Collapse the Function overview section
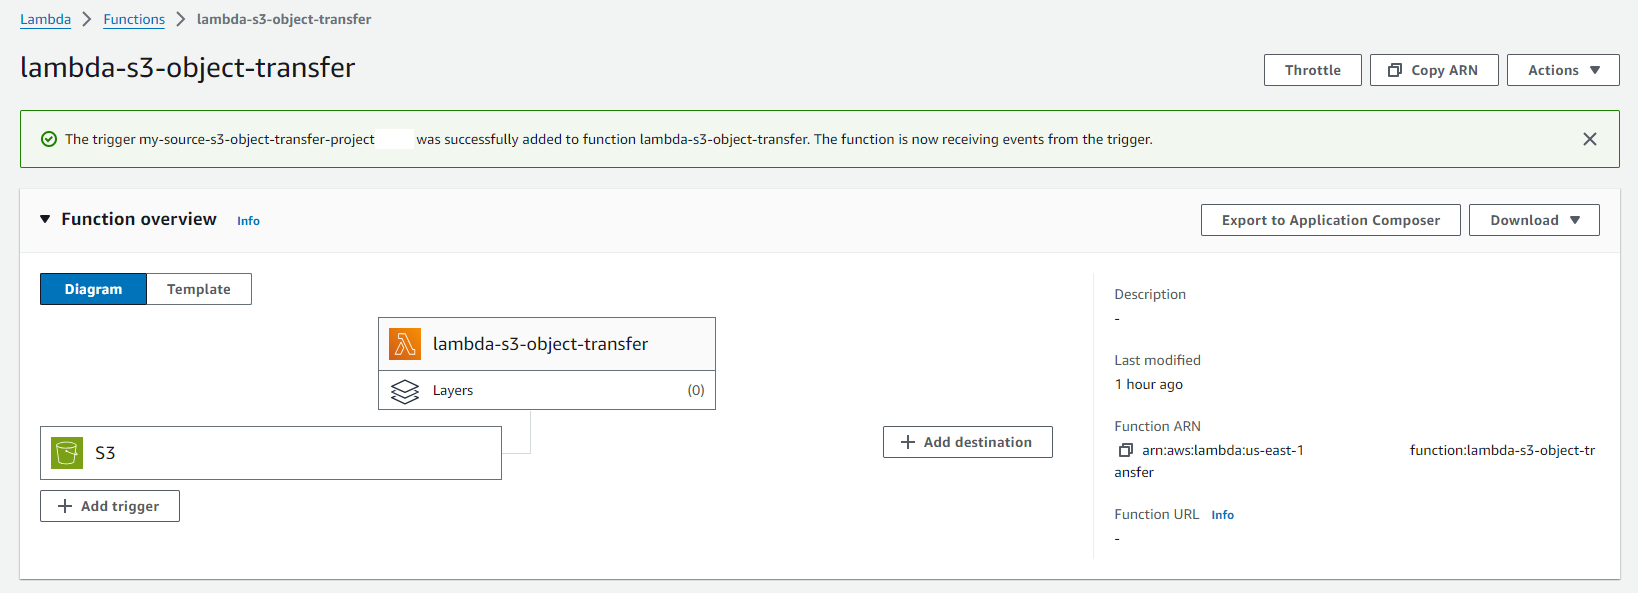This screenshot has width=1638, height=593. [x=45, y=219]
